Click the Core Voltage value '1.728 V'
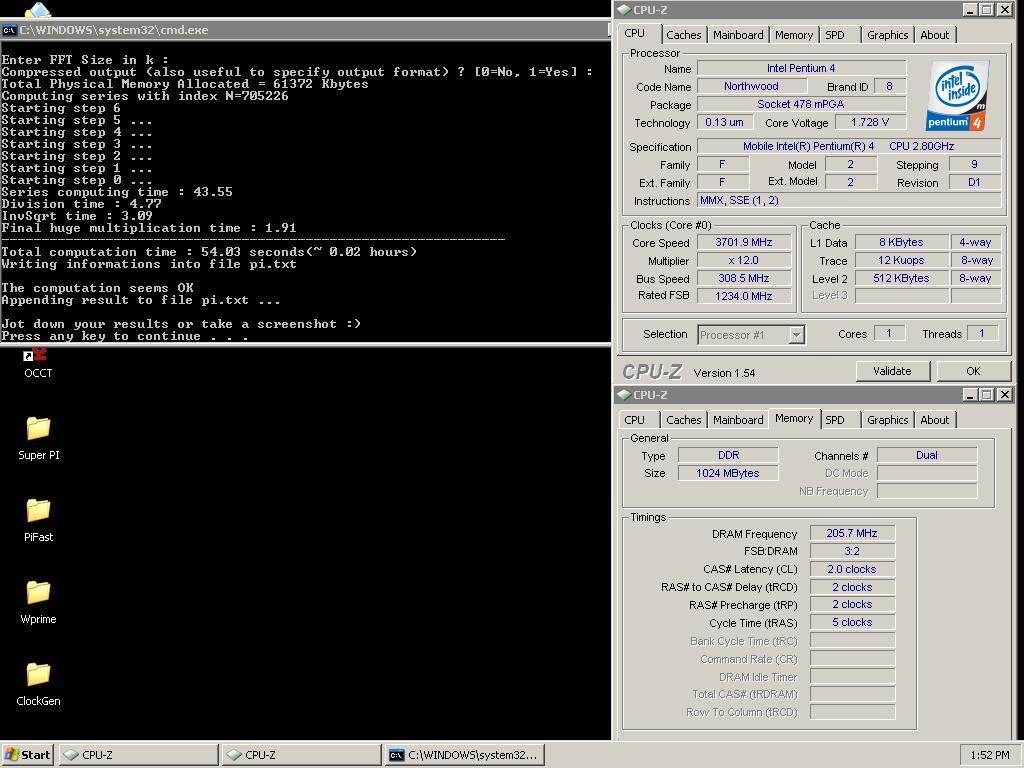Image resolution: width=1024 pixels, height=768 pixels. point(870,122)
